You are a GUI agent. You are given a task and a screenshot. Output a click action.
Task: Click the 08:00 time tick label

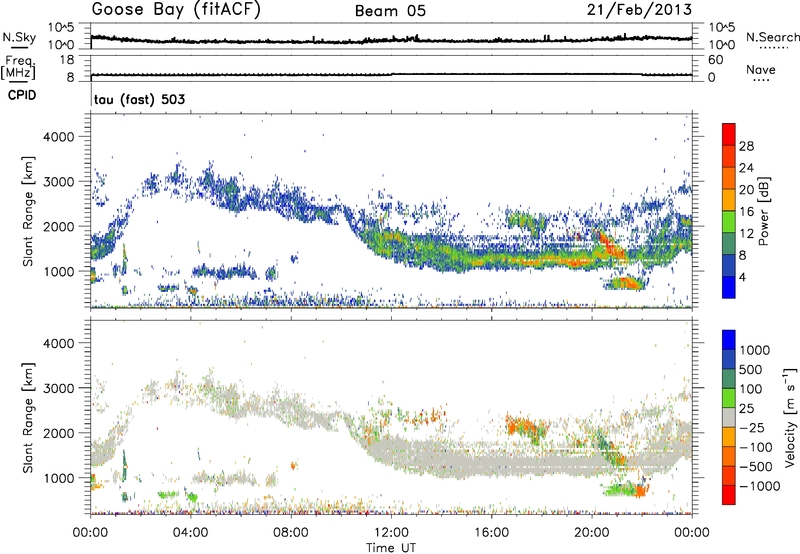click(290, 533)
